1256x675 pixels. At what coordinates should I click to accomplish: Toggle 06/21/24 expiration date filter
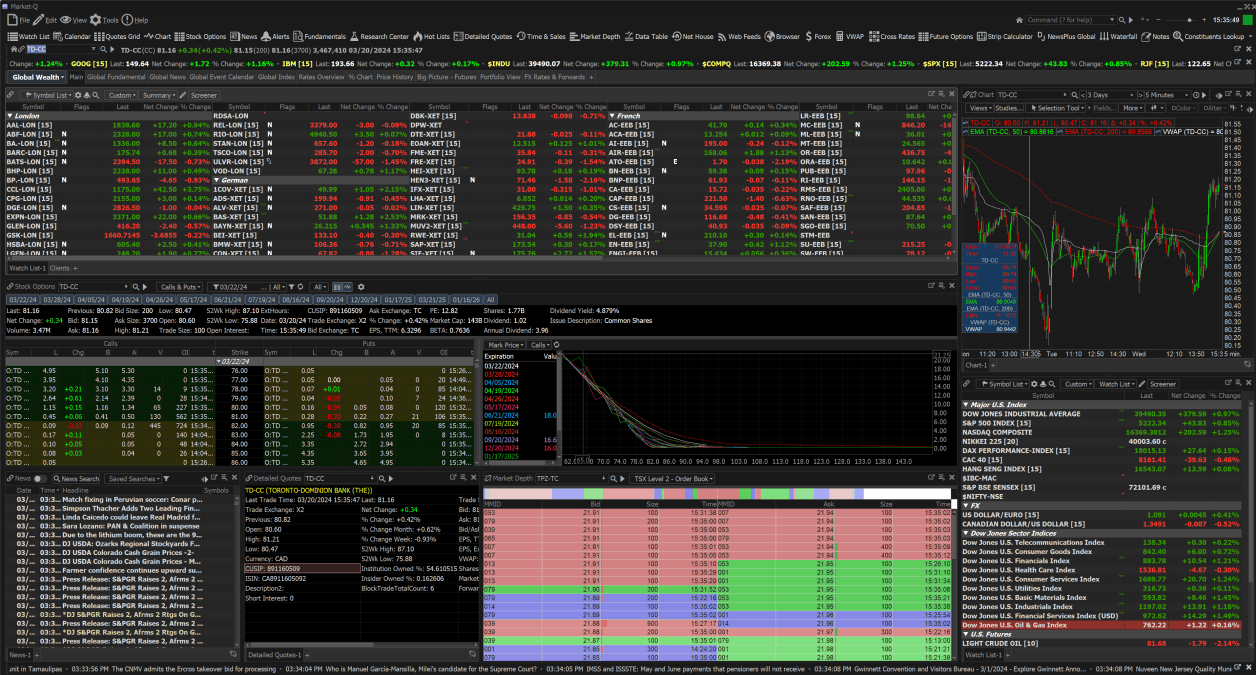click(x=227, y=300)
